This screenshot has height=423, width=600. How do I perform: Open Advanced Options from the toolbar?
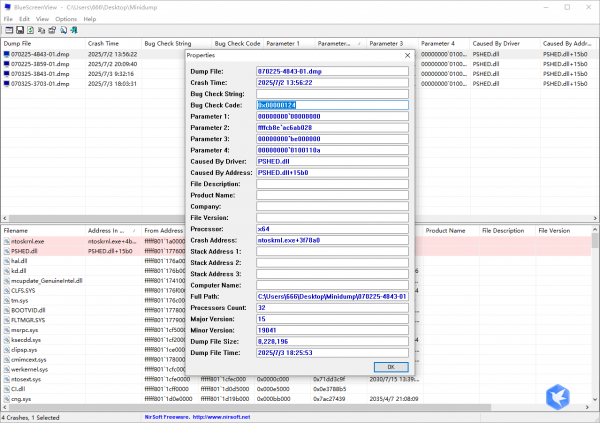tap(7, 31)
